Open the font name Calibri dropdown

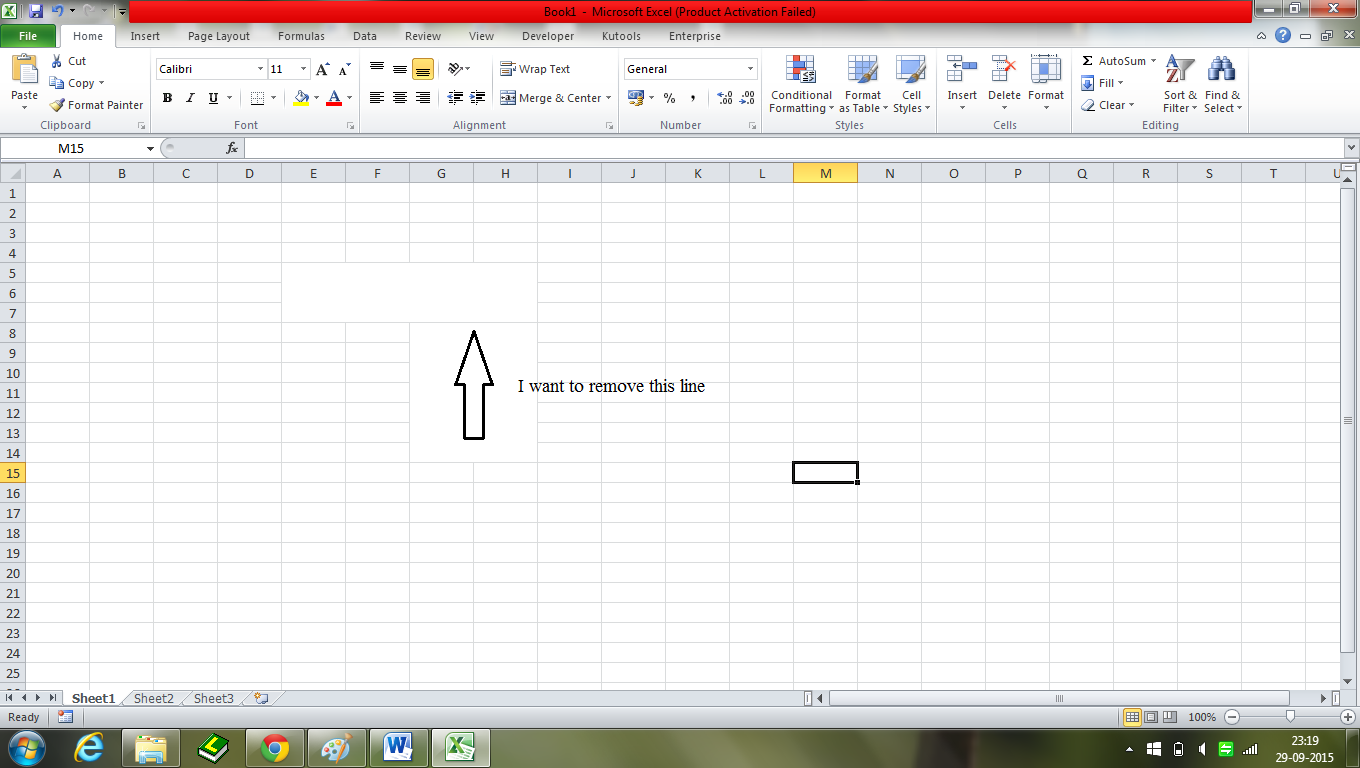point(260,69)
